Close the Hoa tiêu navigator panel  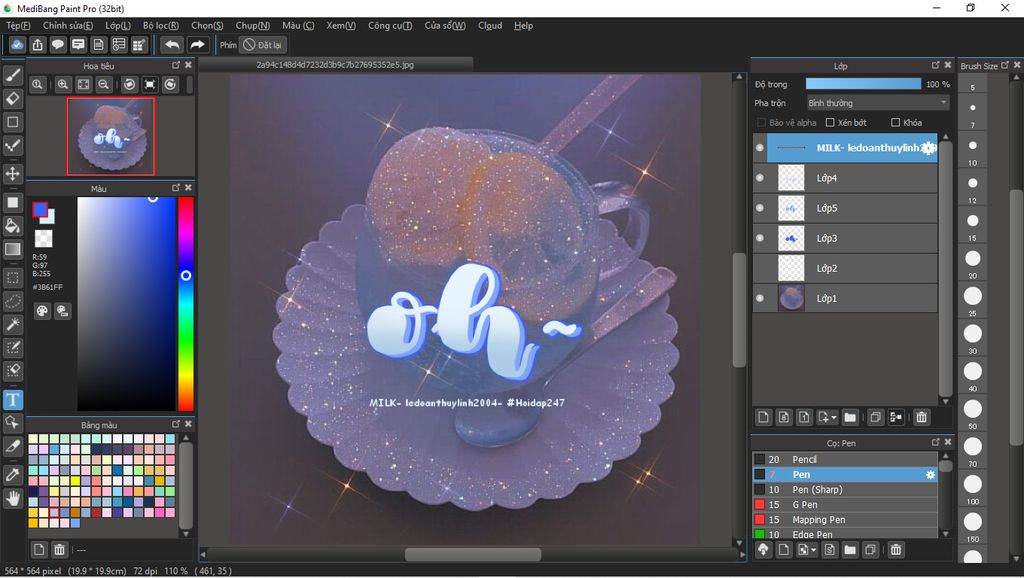point(188,65)
